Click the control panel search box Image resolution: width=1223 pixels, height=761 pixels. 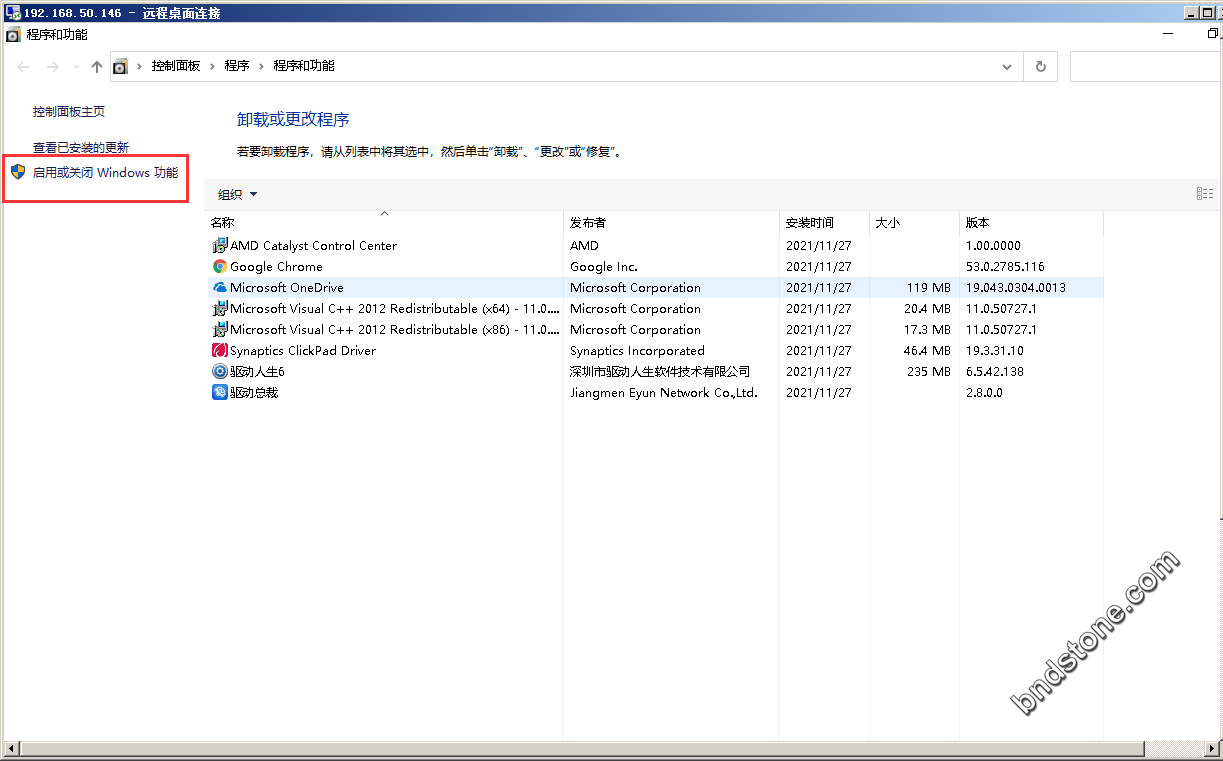click(1146, 66)
